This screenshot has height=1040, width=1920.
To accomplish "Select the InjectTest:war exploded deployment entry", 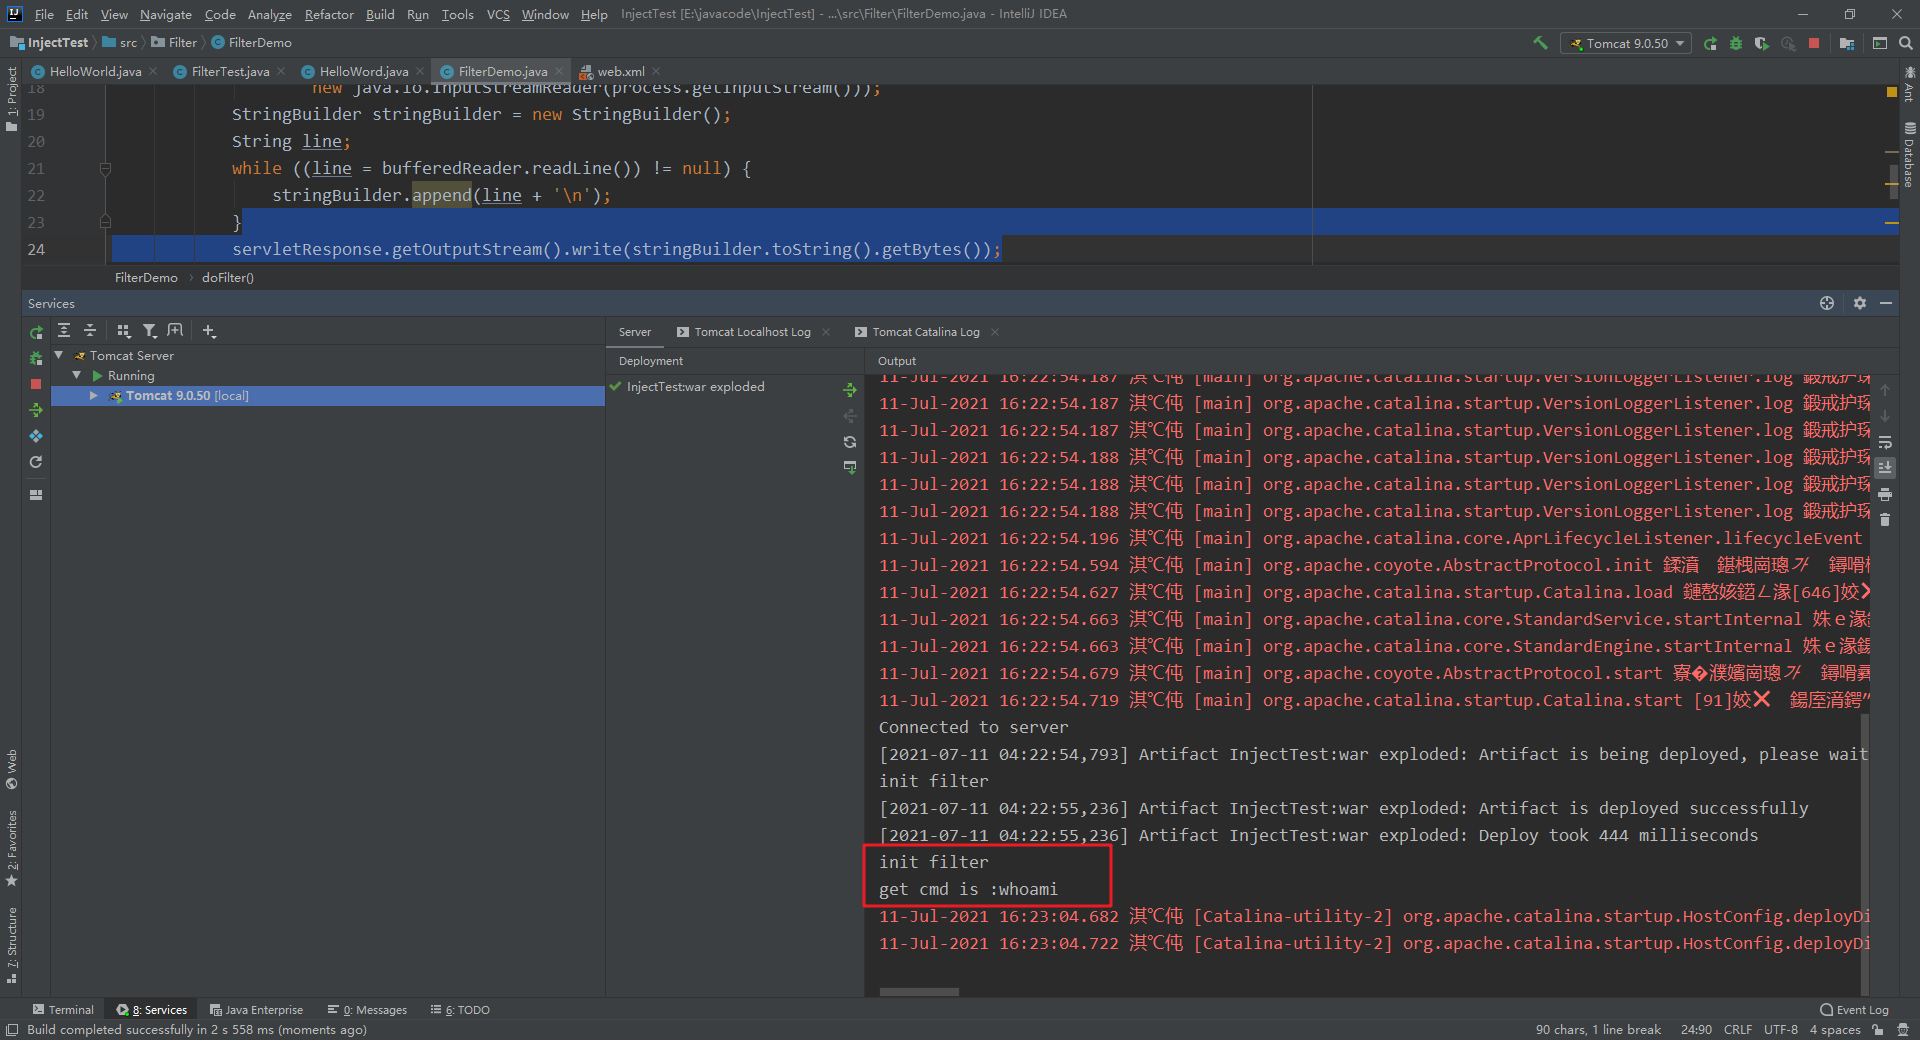I will (x=695, y=387).
